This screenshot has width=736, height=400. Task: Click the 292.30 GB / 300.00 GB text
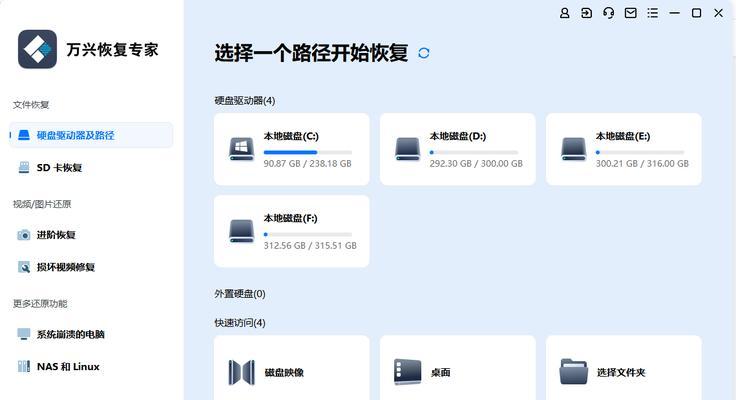(476, 163)
